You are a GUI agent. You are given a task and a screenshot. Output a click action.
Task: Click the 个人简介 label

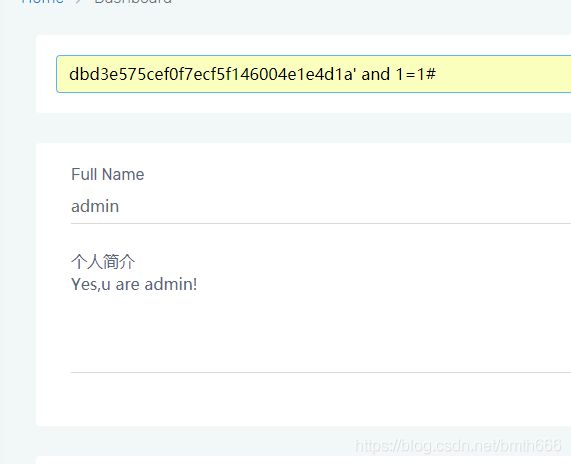(x=103, y=262)
